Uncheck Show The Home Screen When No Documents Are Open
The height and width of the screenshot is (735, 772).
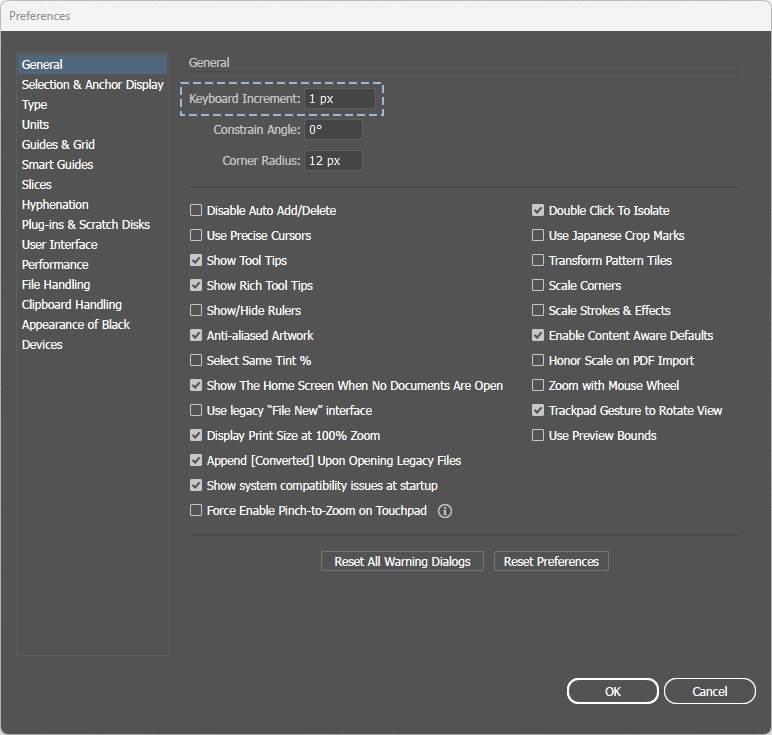pos(196,385)
